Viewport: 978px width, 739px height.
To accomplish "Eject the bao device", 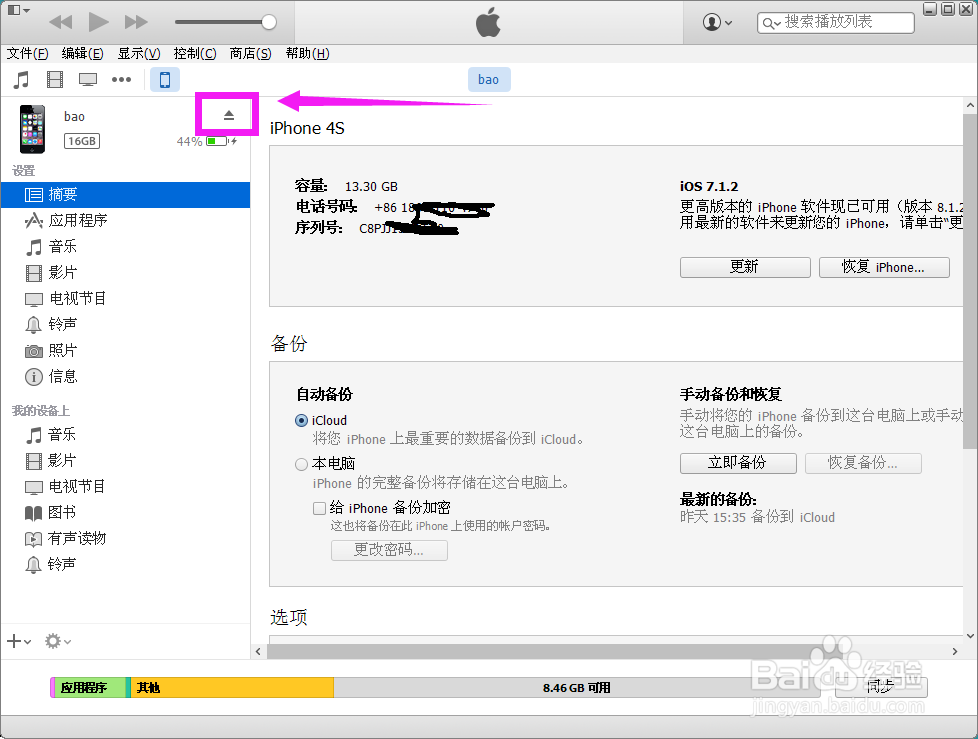I will (x=229, y=115).
